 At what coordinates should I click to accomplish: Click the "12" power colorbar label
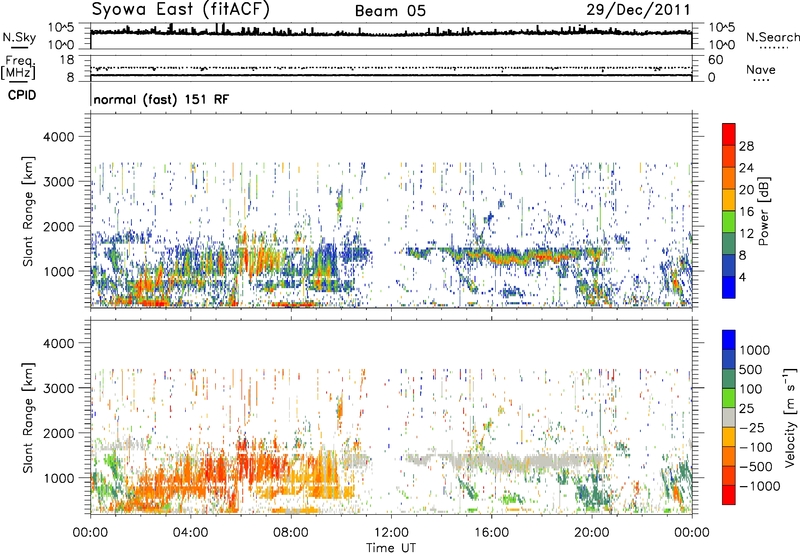(746, 234)
